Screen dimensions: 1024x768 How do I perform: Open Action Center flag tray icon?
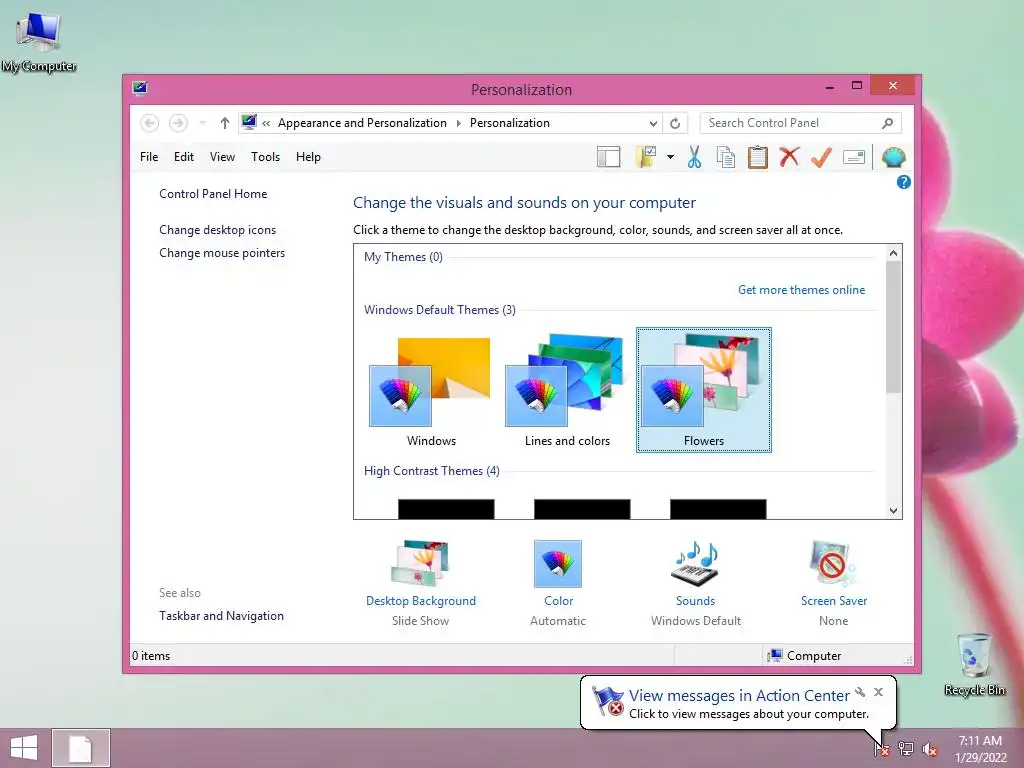pyautogui.click(x=882, y=749)
